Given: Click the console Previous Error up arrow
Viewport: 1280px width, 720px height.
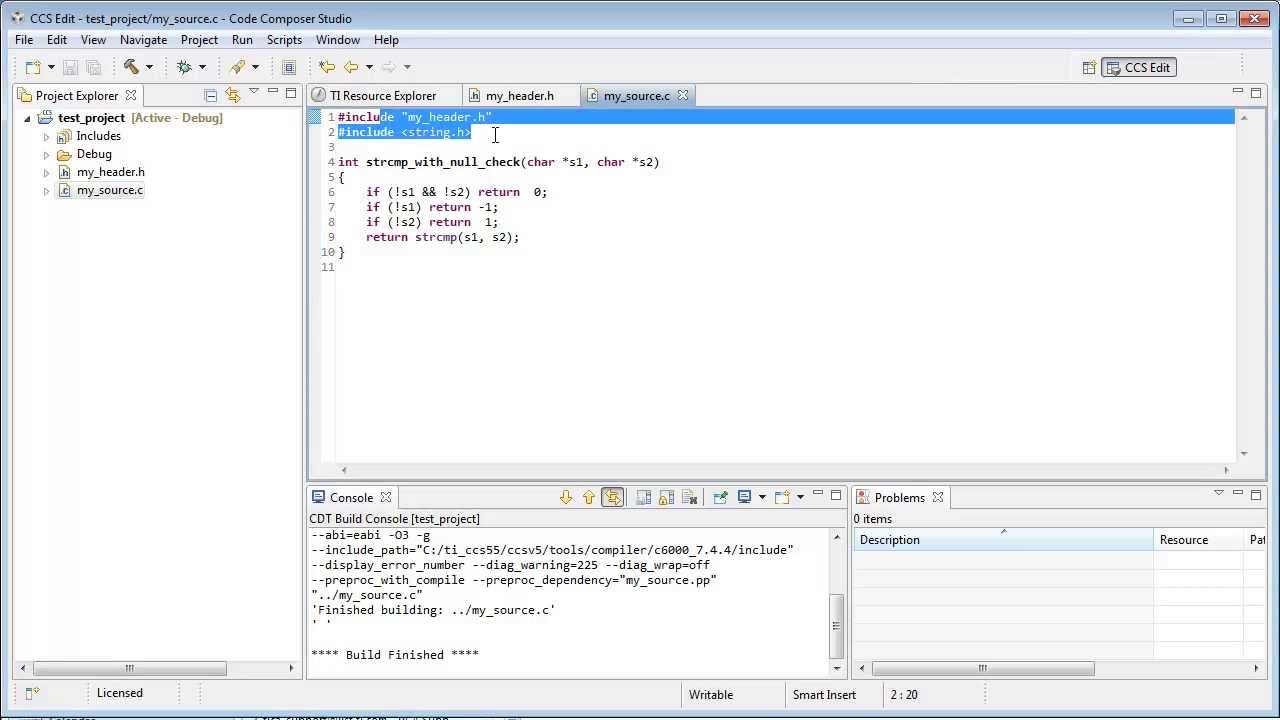Looking at the screenshot, I should click(x=589, y=497).
